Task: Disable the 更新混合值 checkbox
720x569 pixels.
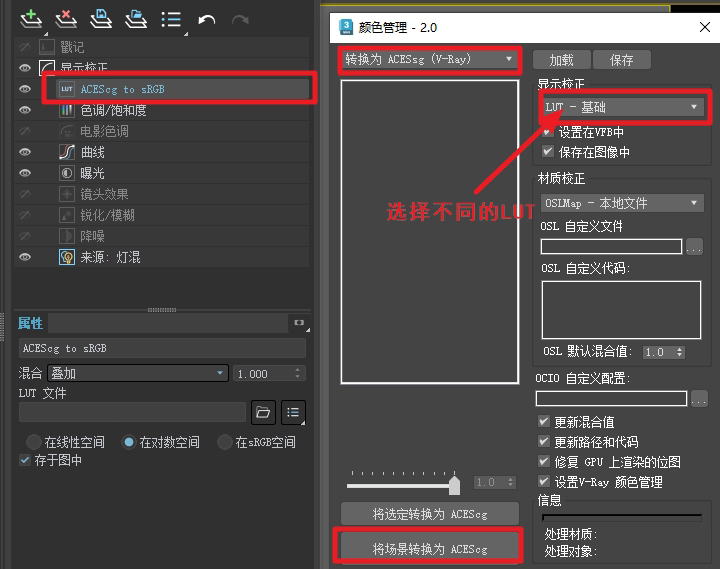Action: pos(544,422)
